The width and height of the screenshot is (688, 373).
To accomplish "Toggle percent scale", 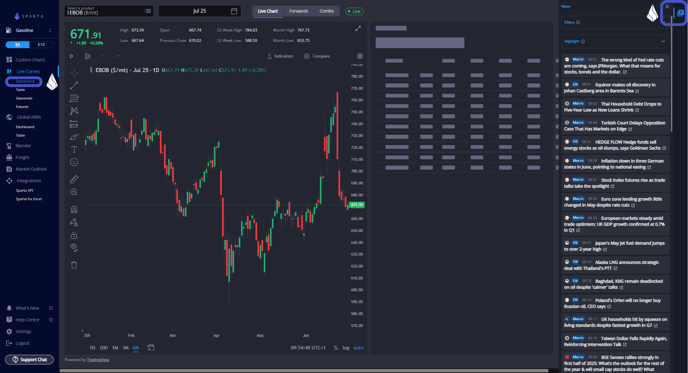I will (336, 348).
